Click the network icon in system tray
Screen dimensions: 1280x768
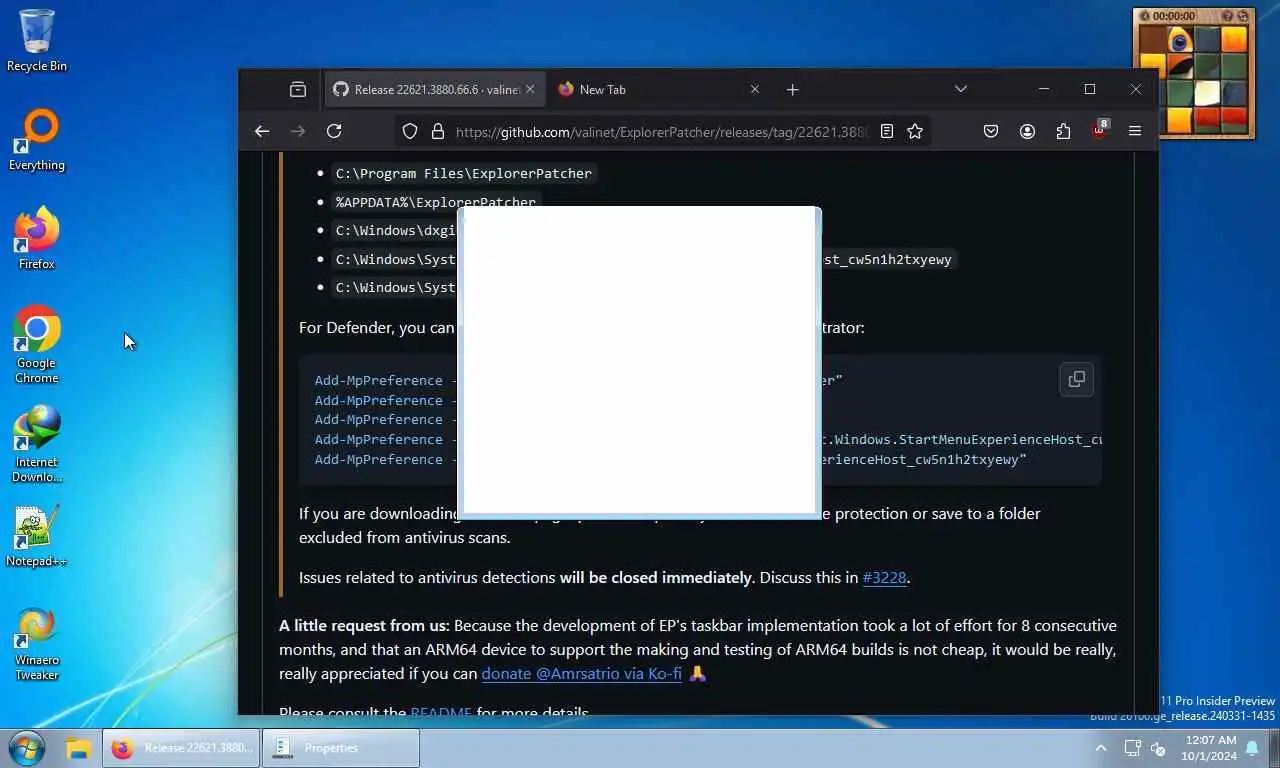tap(1132, 748)
